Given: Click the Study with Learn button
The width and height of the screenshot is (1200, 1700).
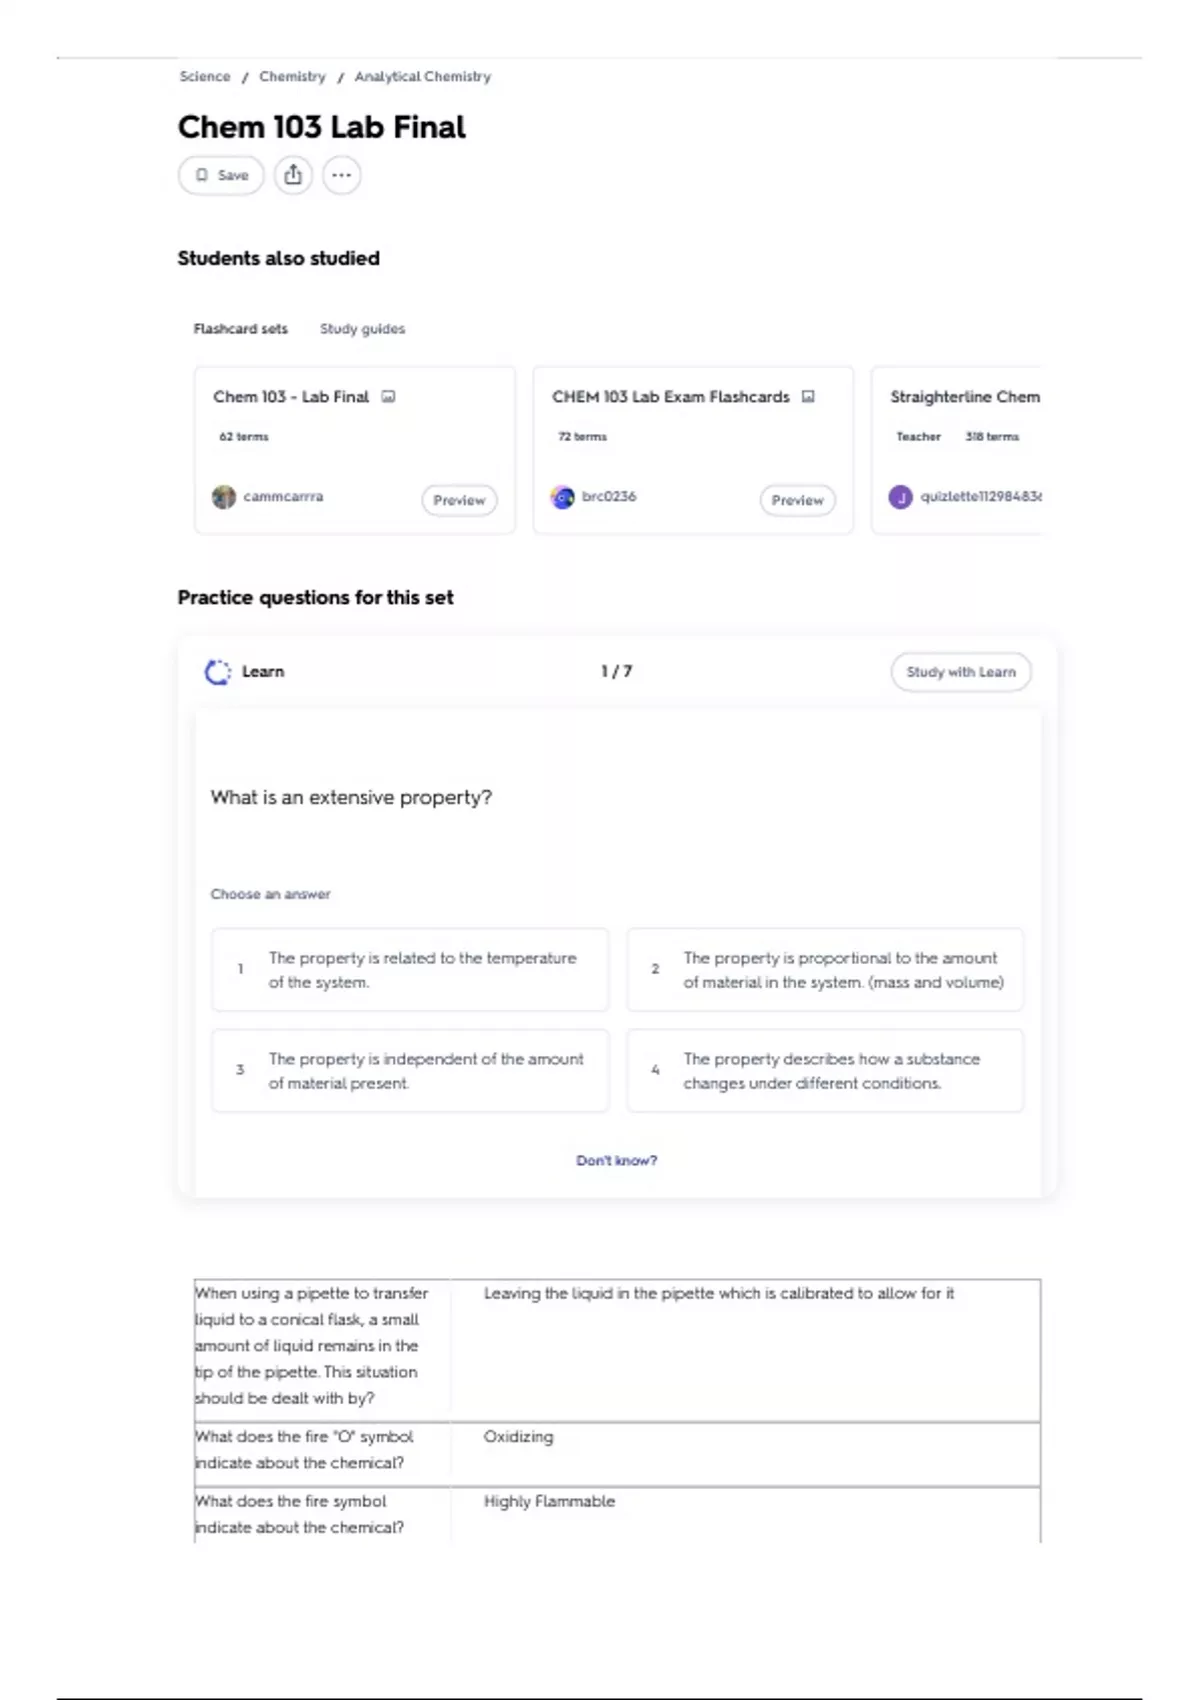Looking at the screenshot, I should pyautogui.click(x=961, y=672).
